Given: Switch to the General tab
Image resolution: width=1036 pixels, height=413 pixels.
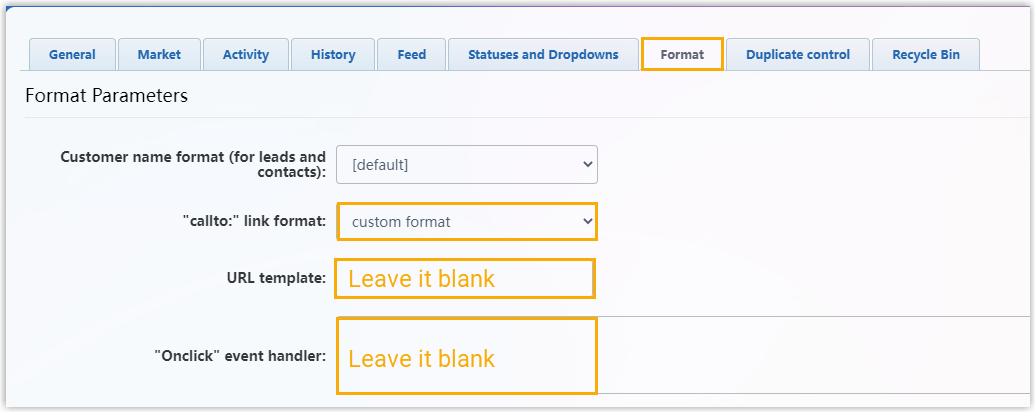Looking at the screenshot, I should click(x=72, y=55).
